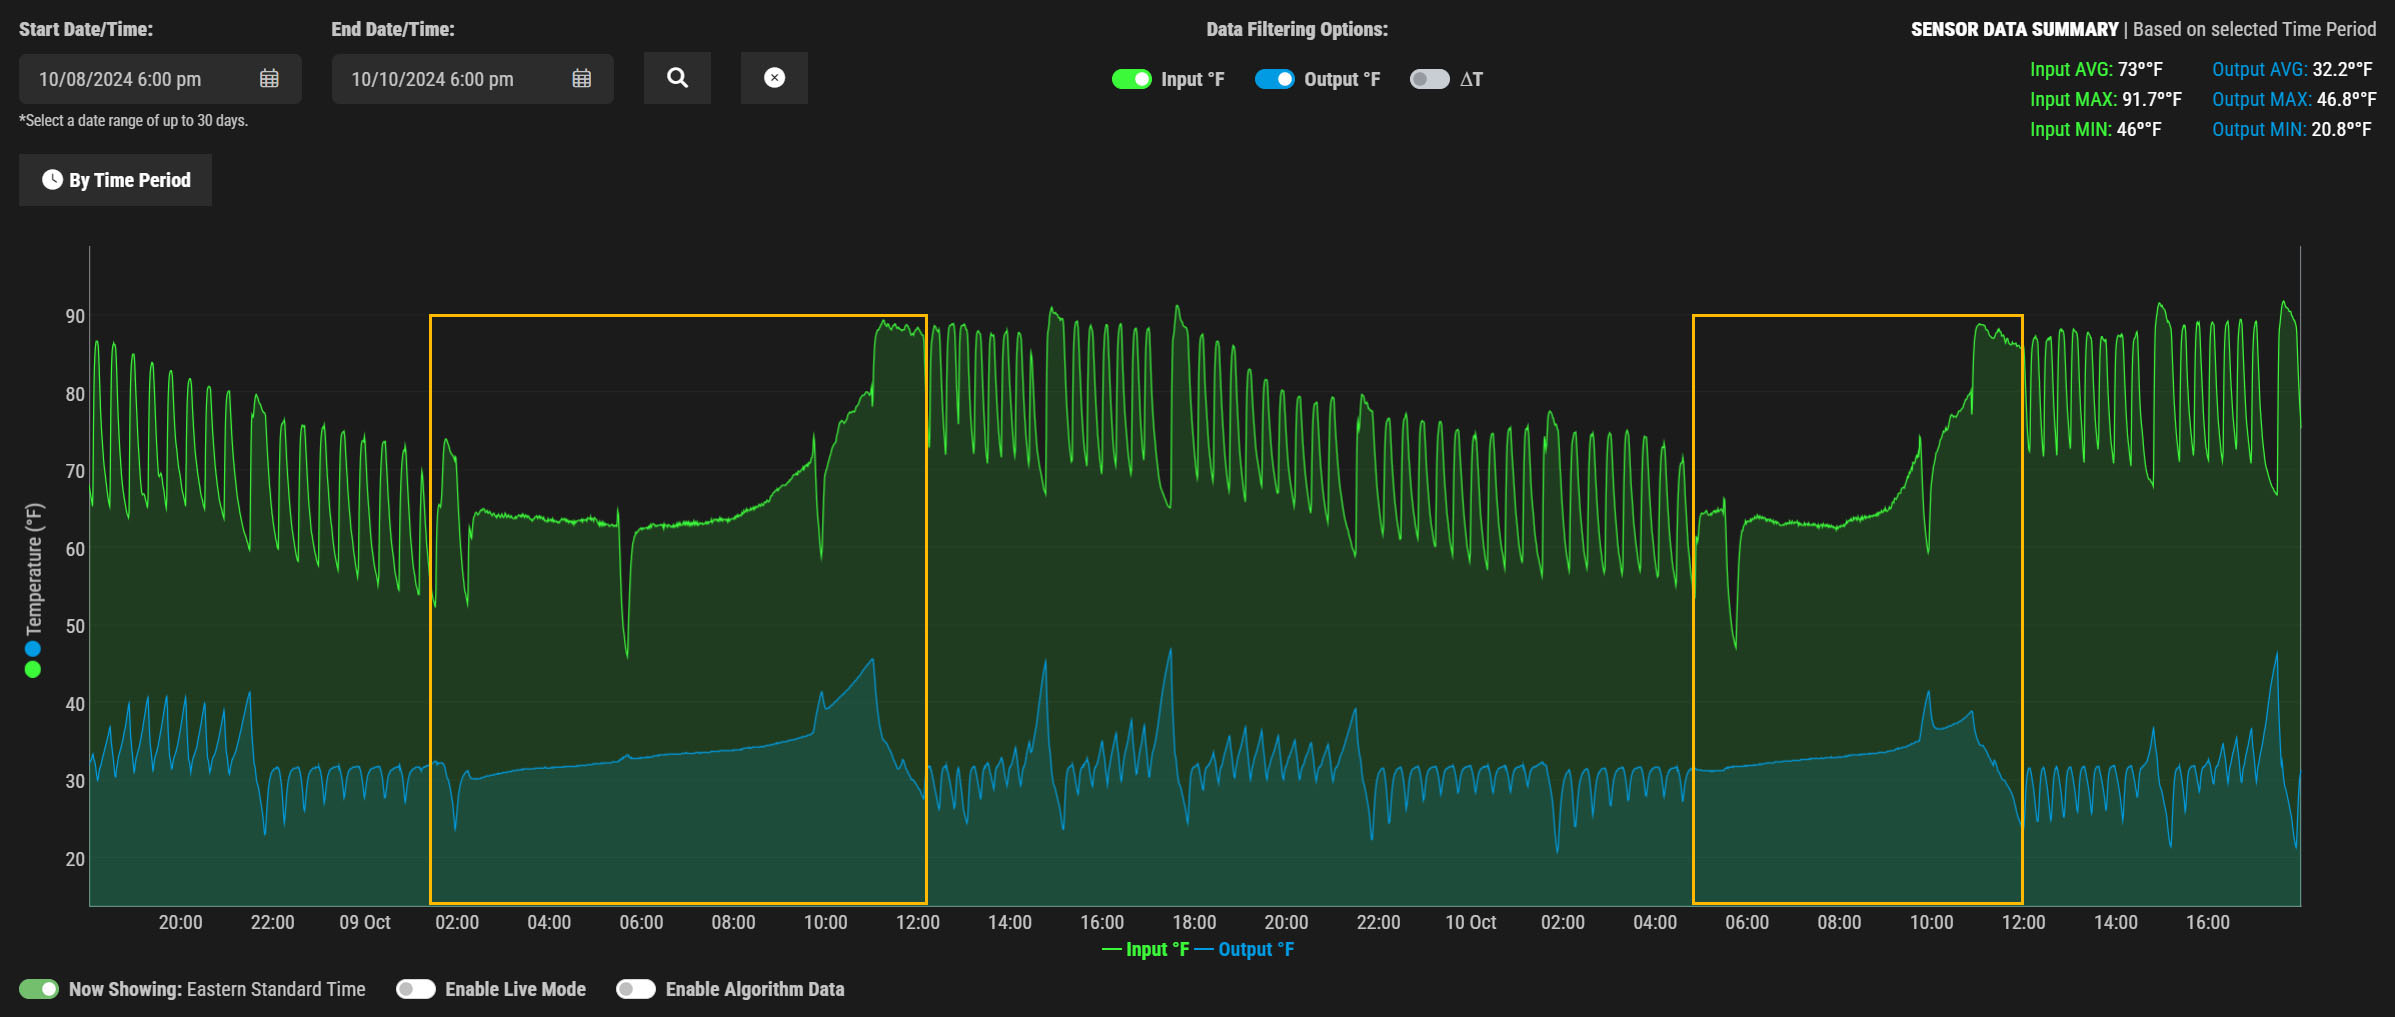Click the clear date range X icon
The width and height of the screenshot is (2395, 1017).
774,78
